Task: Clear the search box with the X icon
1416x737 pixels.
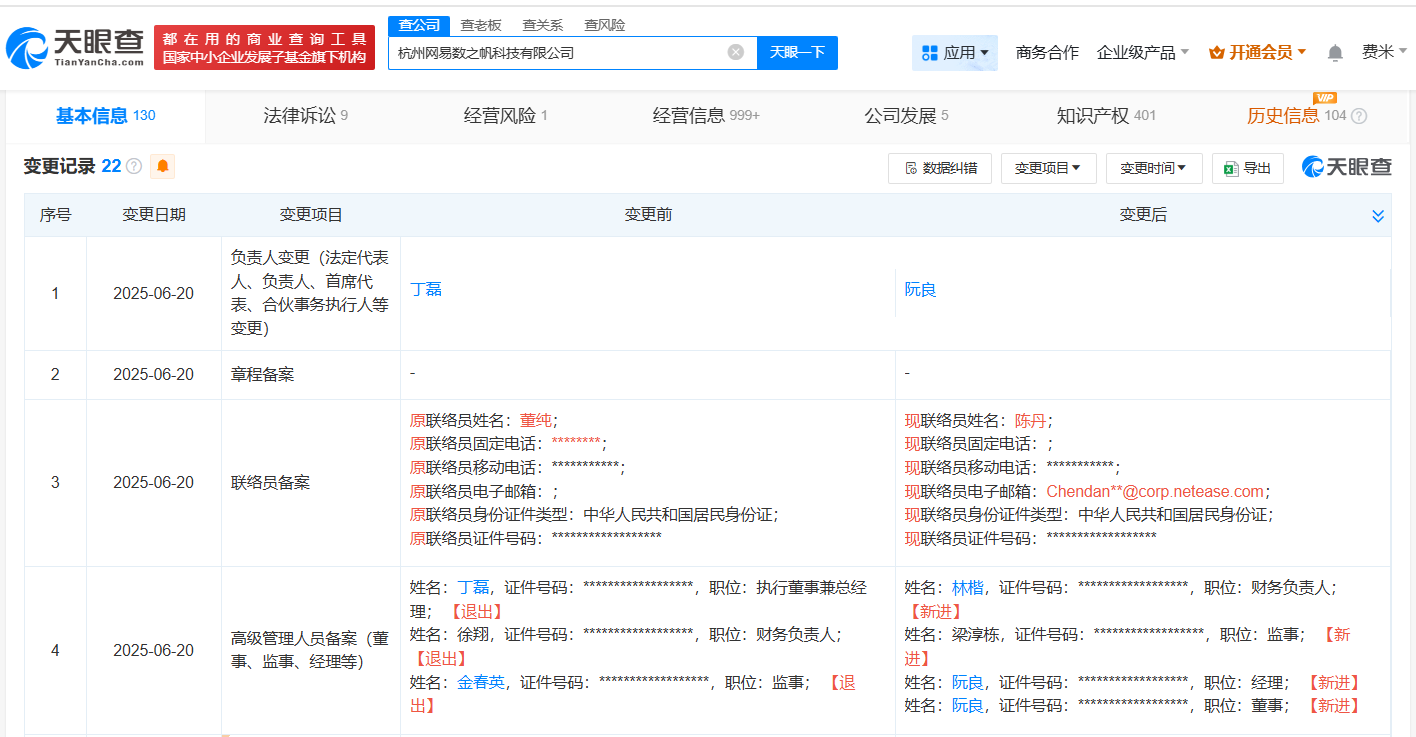Action: pos(735,52)
